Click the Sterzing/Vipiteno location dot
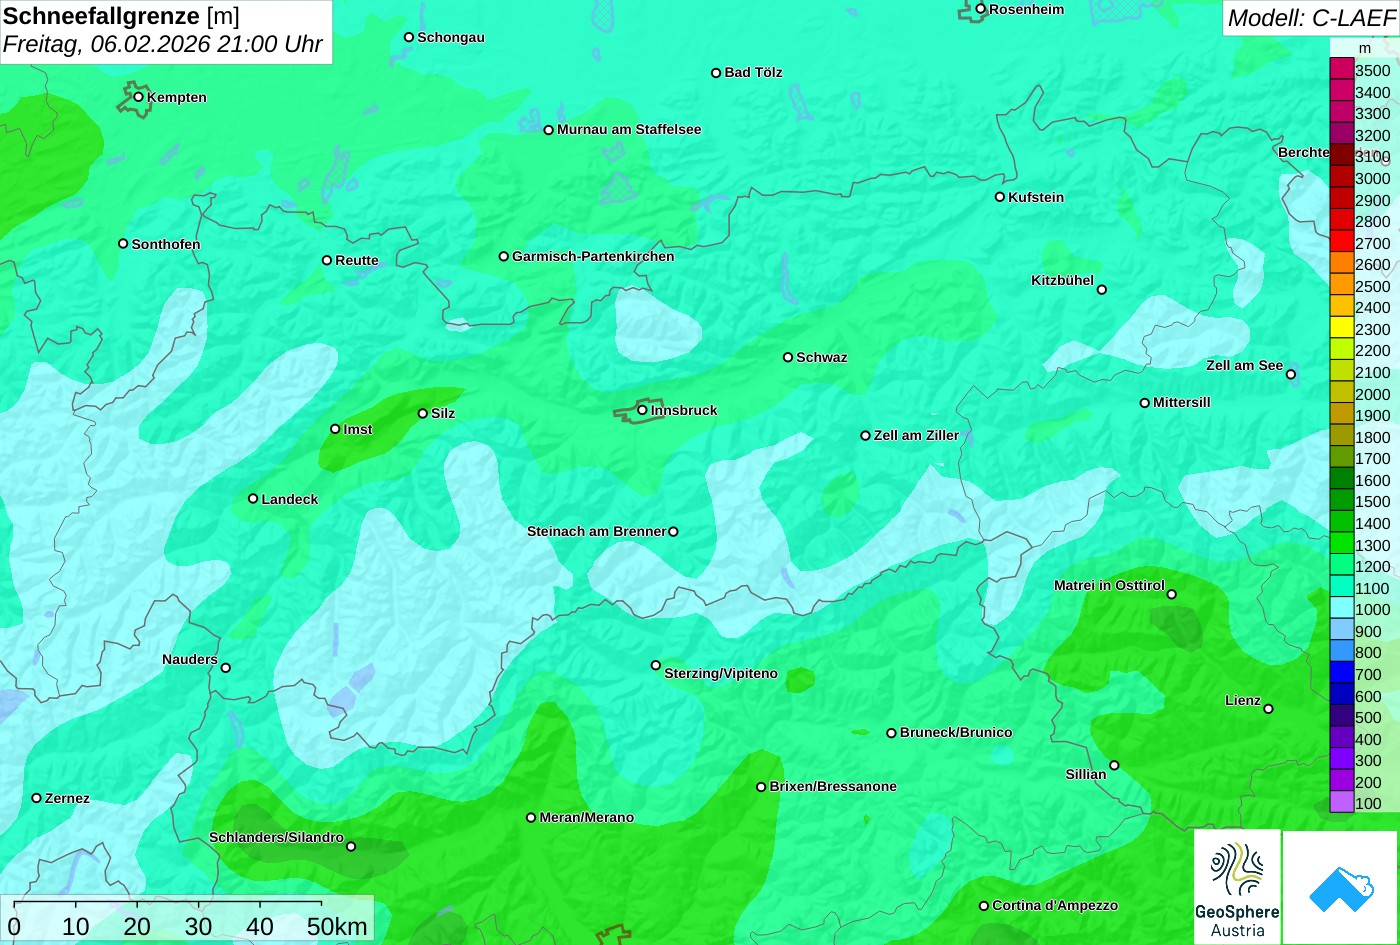Viewport: 1400px width, 945px height. click(656, 665)
